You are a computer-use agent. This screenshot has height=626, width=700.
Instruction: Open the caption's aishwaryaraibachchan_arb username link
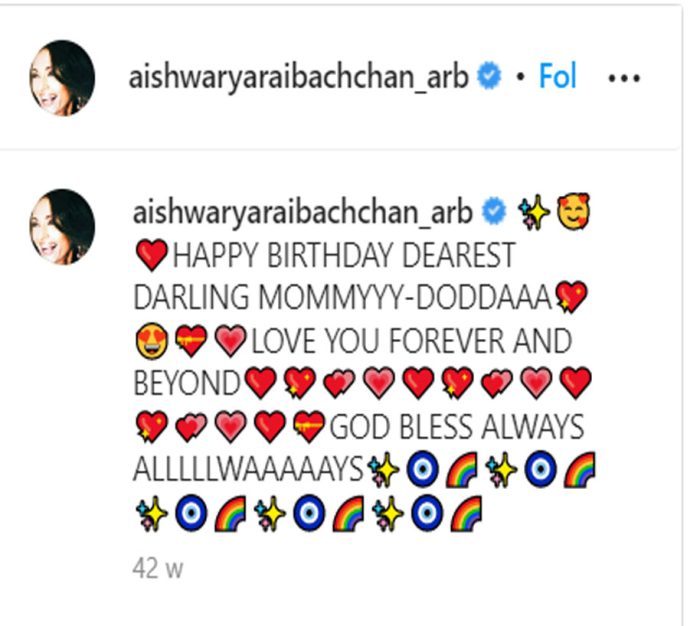click(x=303, y=213)
